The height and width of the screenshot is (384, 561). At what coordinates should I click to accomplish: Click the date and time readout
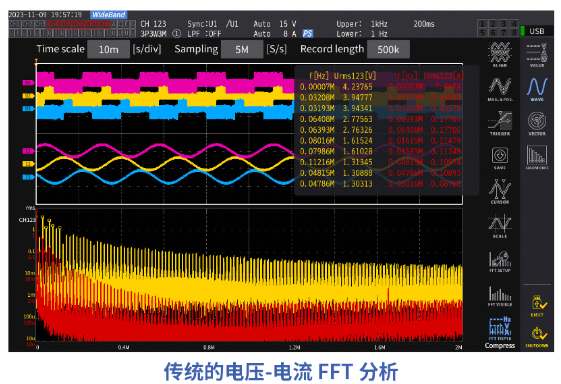point(45,15)
